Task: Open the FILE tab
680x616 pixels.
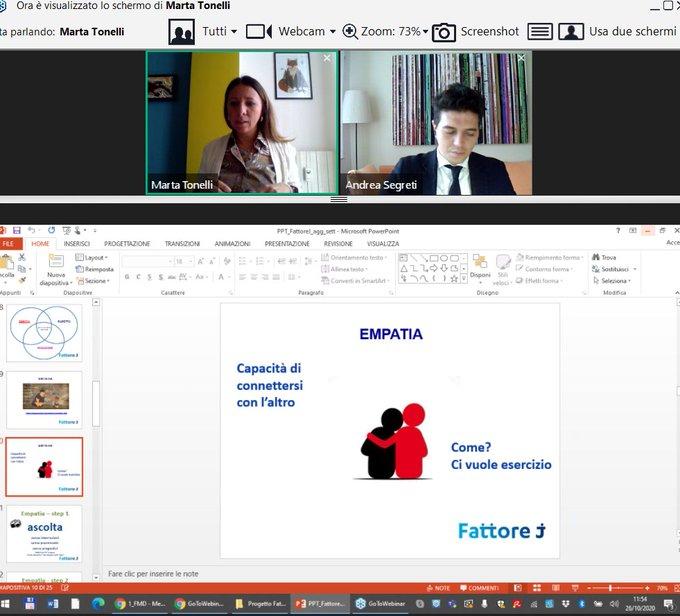Action: tap(8, 244)
